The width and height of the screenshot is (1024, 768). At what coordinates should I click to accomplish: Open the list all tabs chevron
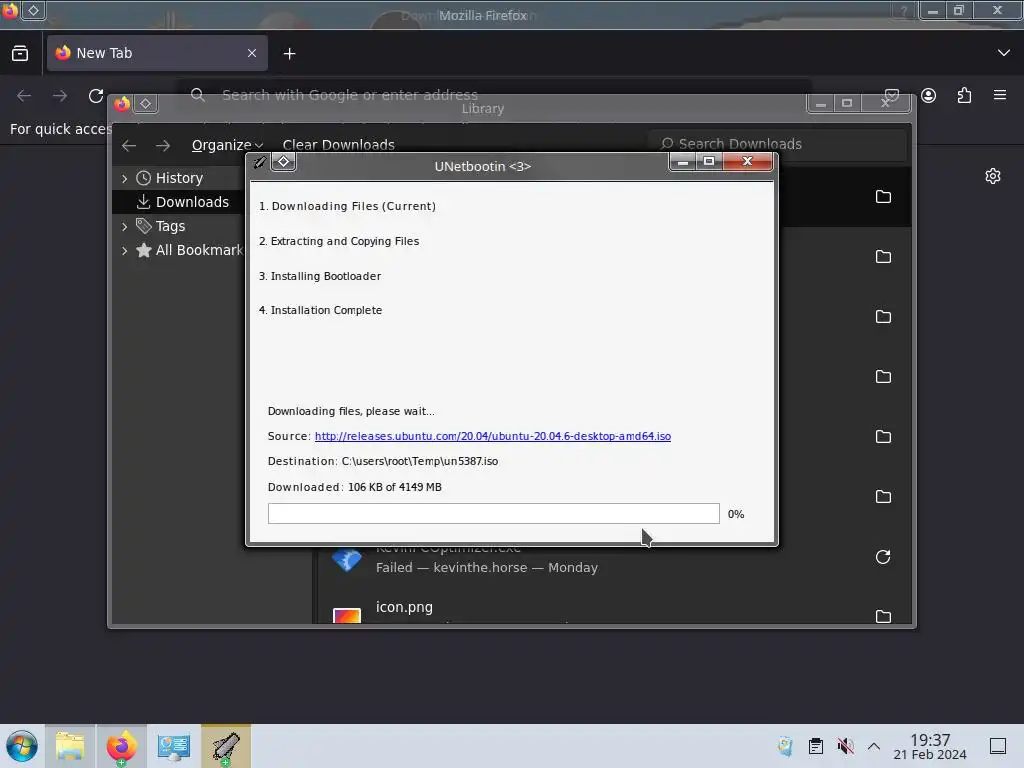(x=1004, y=53)
